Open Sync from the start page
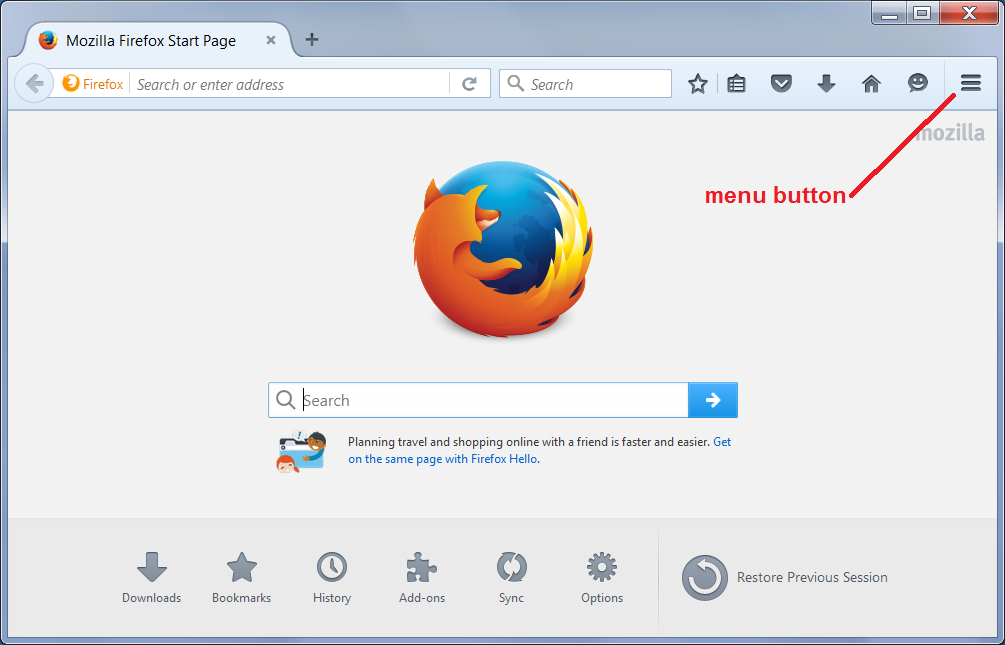 pos(511,578)
